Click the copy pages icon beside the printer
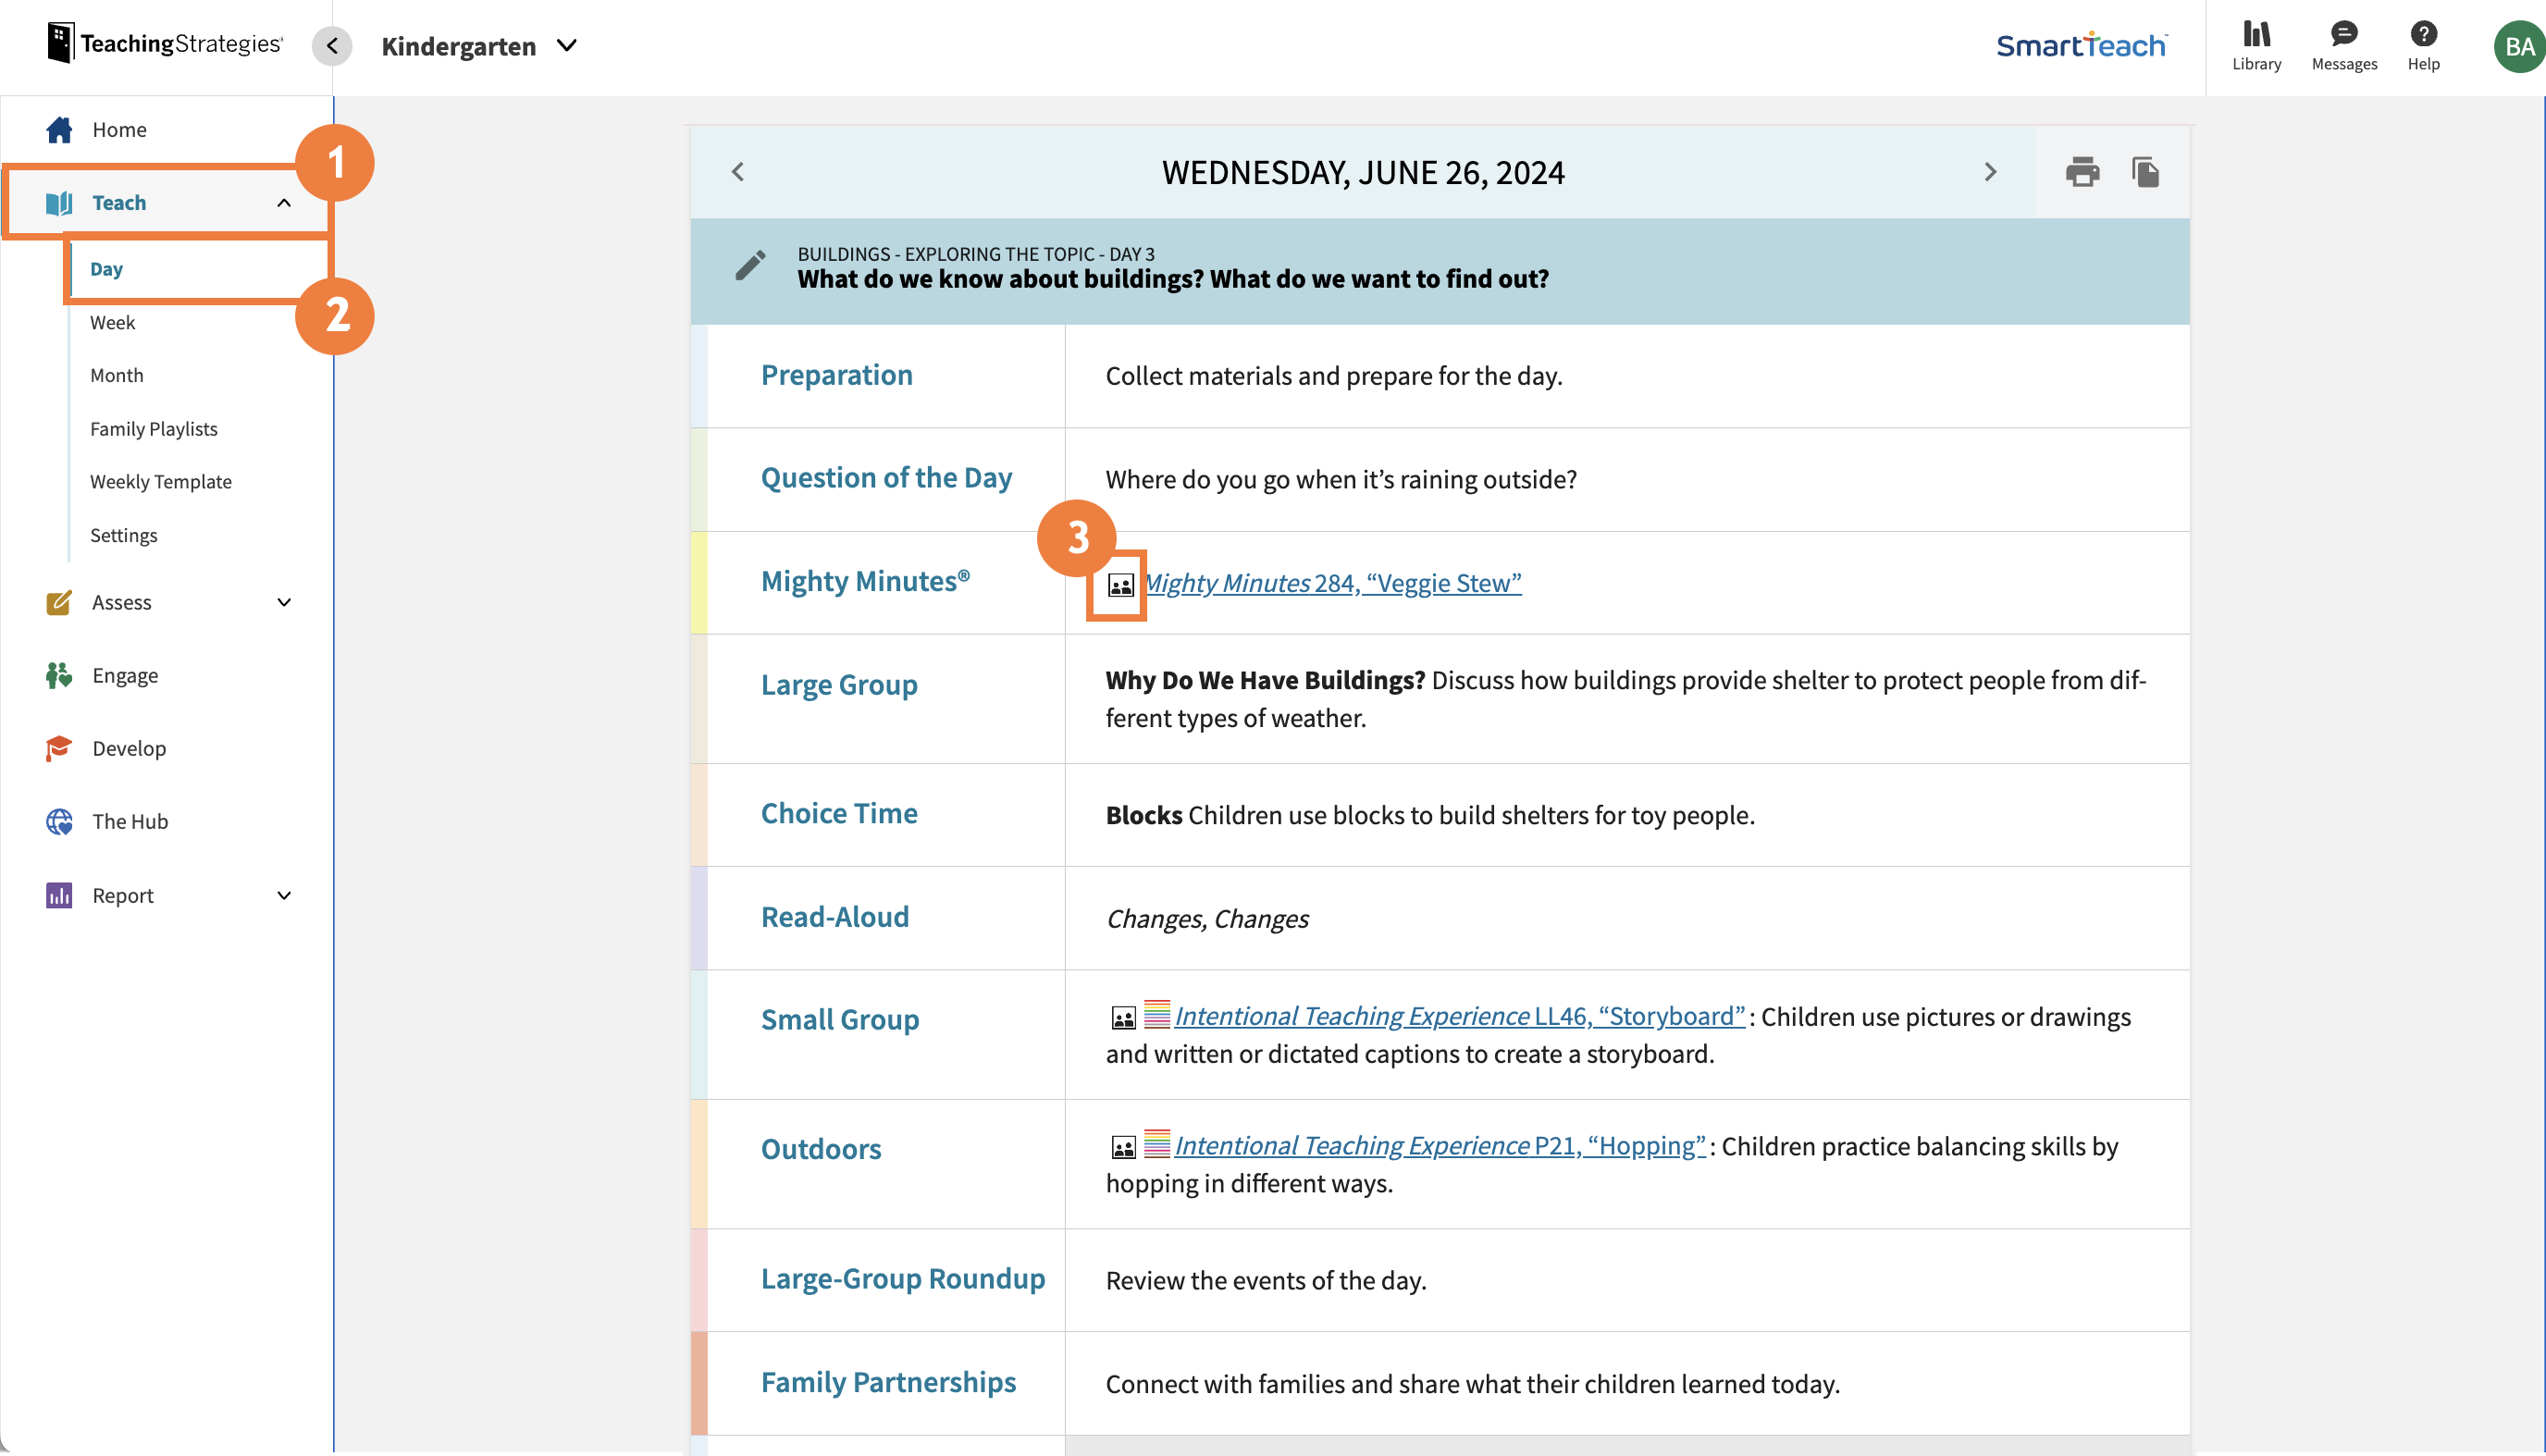This screenshot has height=1456, width=2546. [2145, 172]
